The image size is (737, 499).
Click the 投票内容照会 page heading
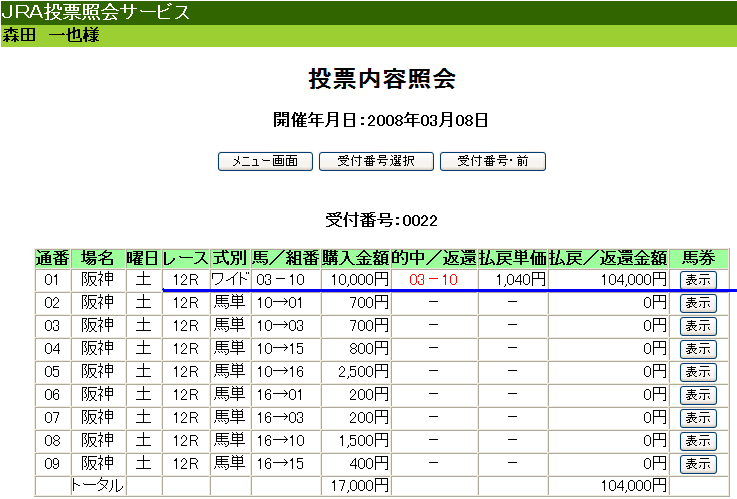pos(382,79)
